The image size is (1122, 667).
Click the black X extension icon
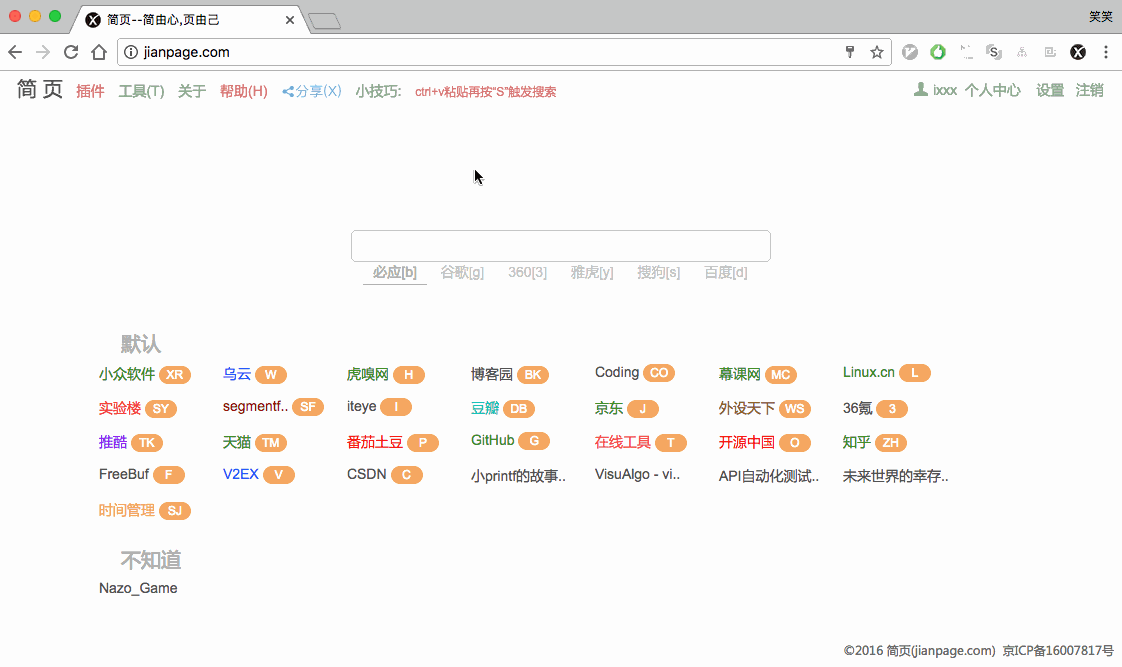click(1078, 52)
